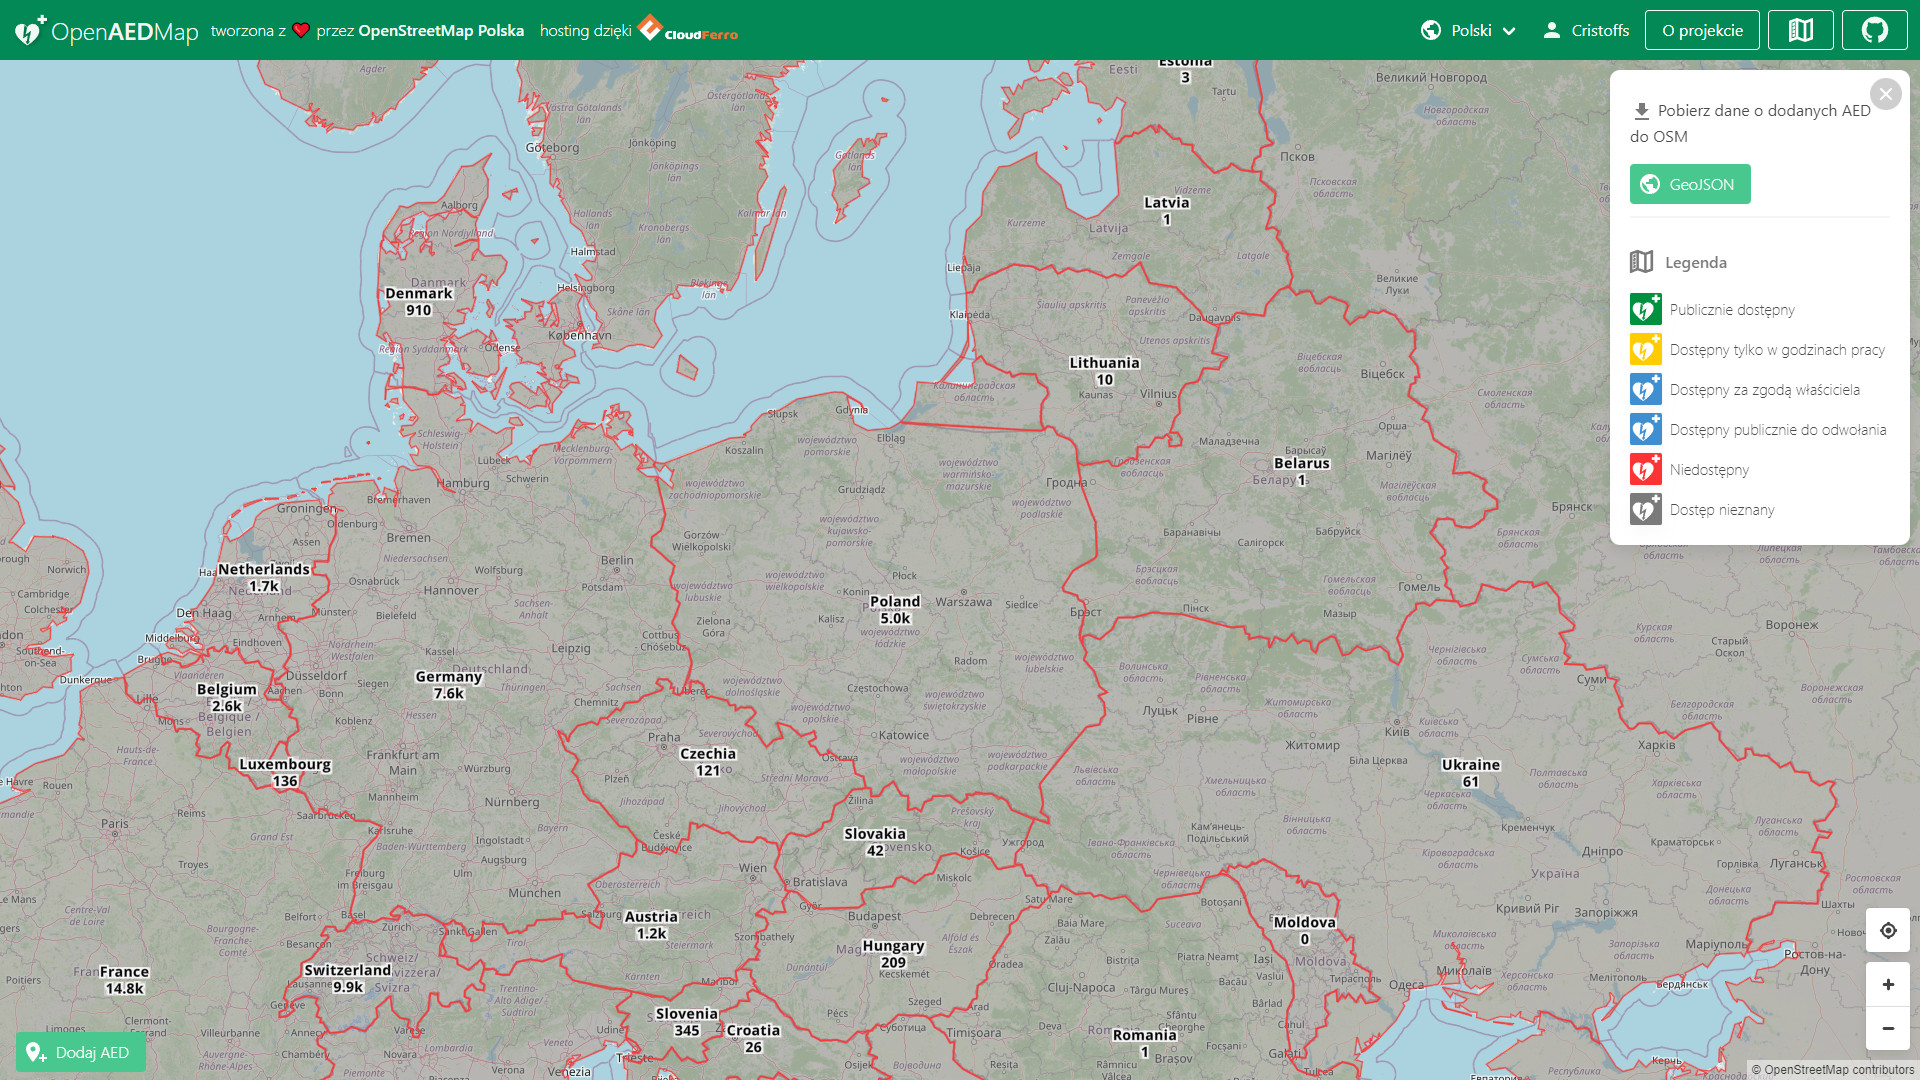Open the 'O projekcie' page
The width and height of the screenshot is (1920, 1080).
(1702, 29)
